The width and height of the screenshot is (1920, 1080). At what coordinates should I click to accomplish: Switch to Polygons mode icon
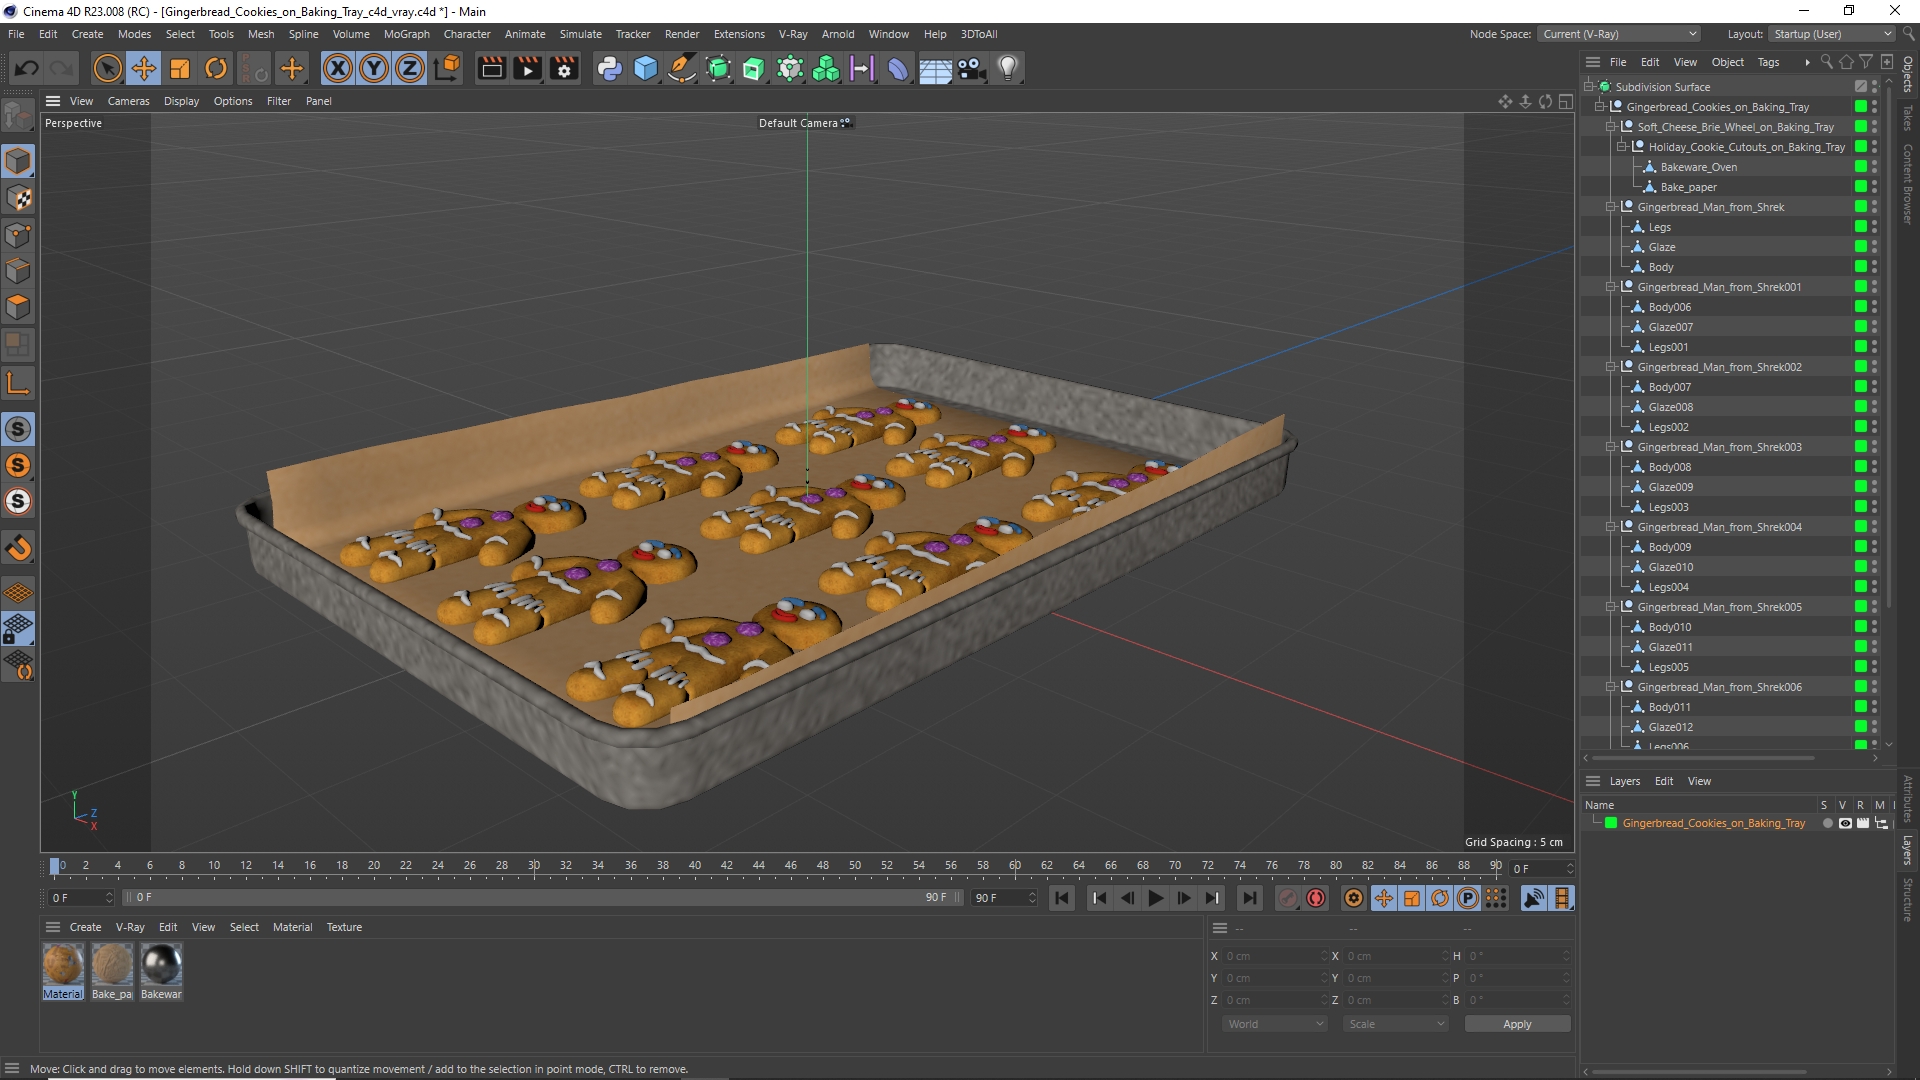pyautogui.click(x=18, y=307)
